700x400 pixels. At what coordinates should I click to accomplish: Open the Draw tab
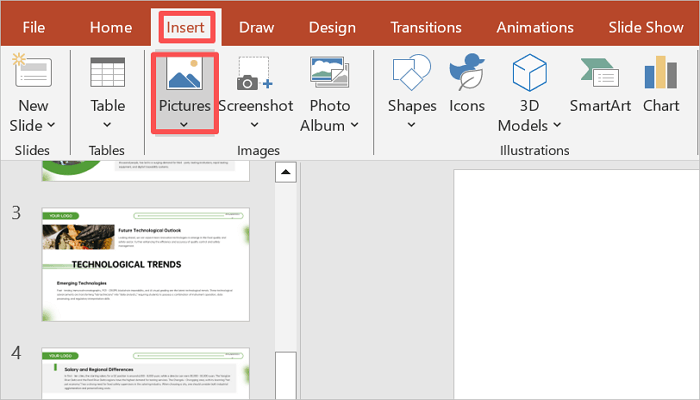click(256, 28)
